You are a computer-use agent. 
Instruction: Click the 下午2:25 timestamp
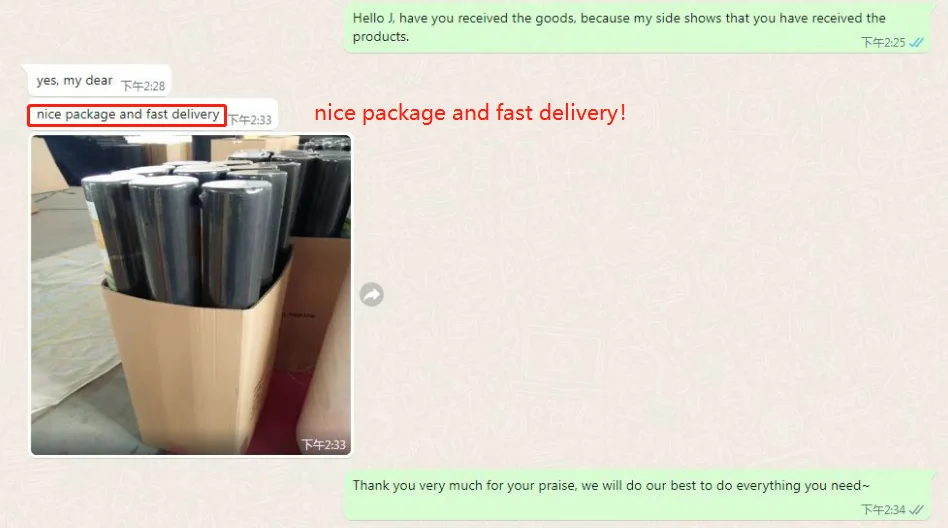point(883,42)
